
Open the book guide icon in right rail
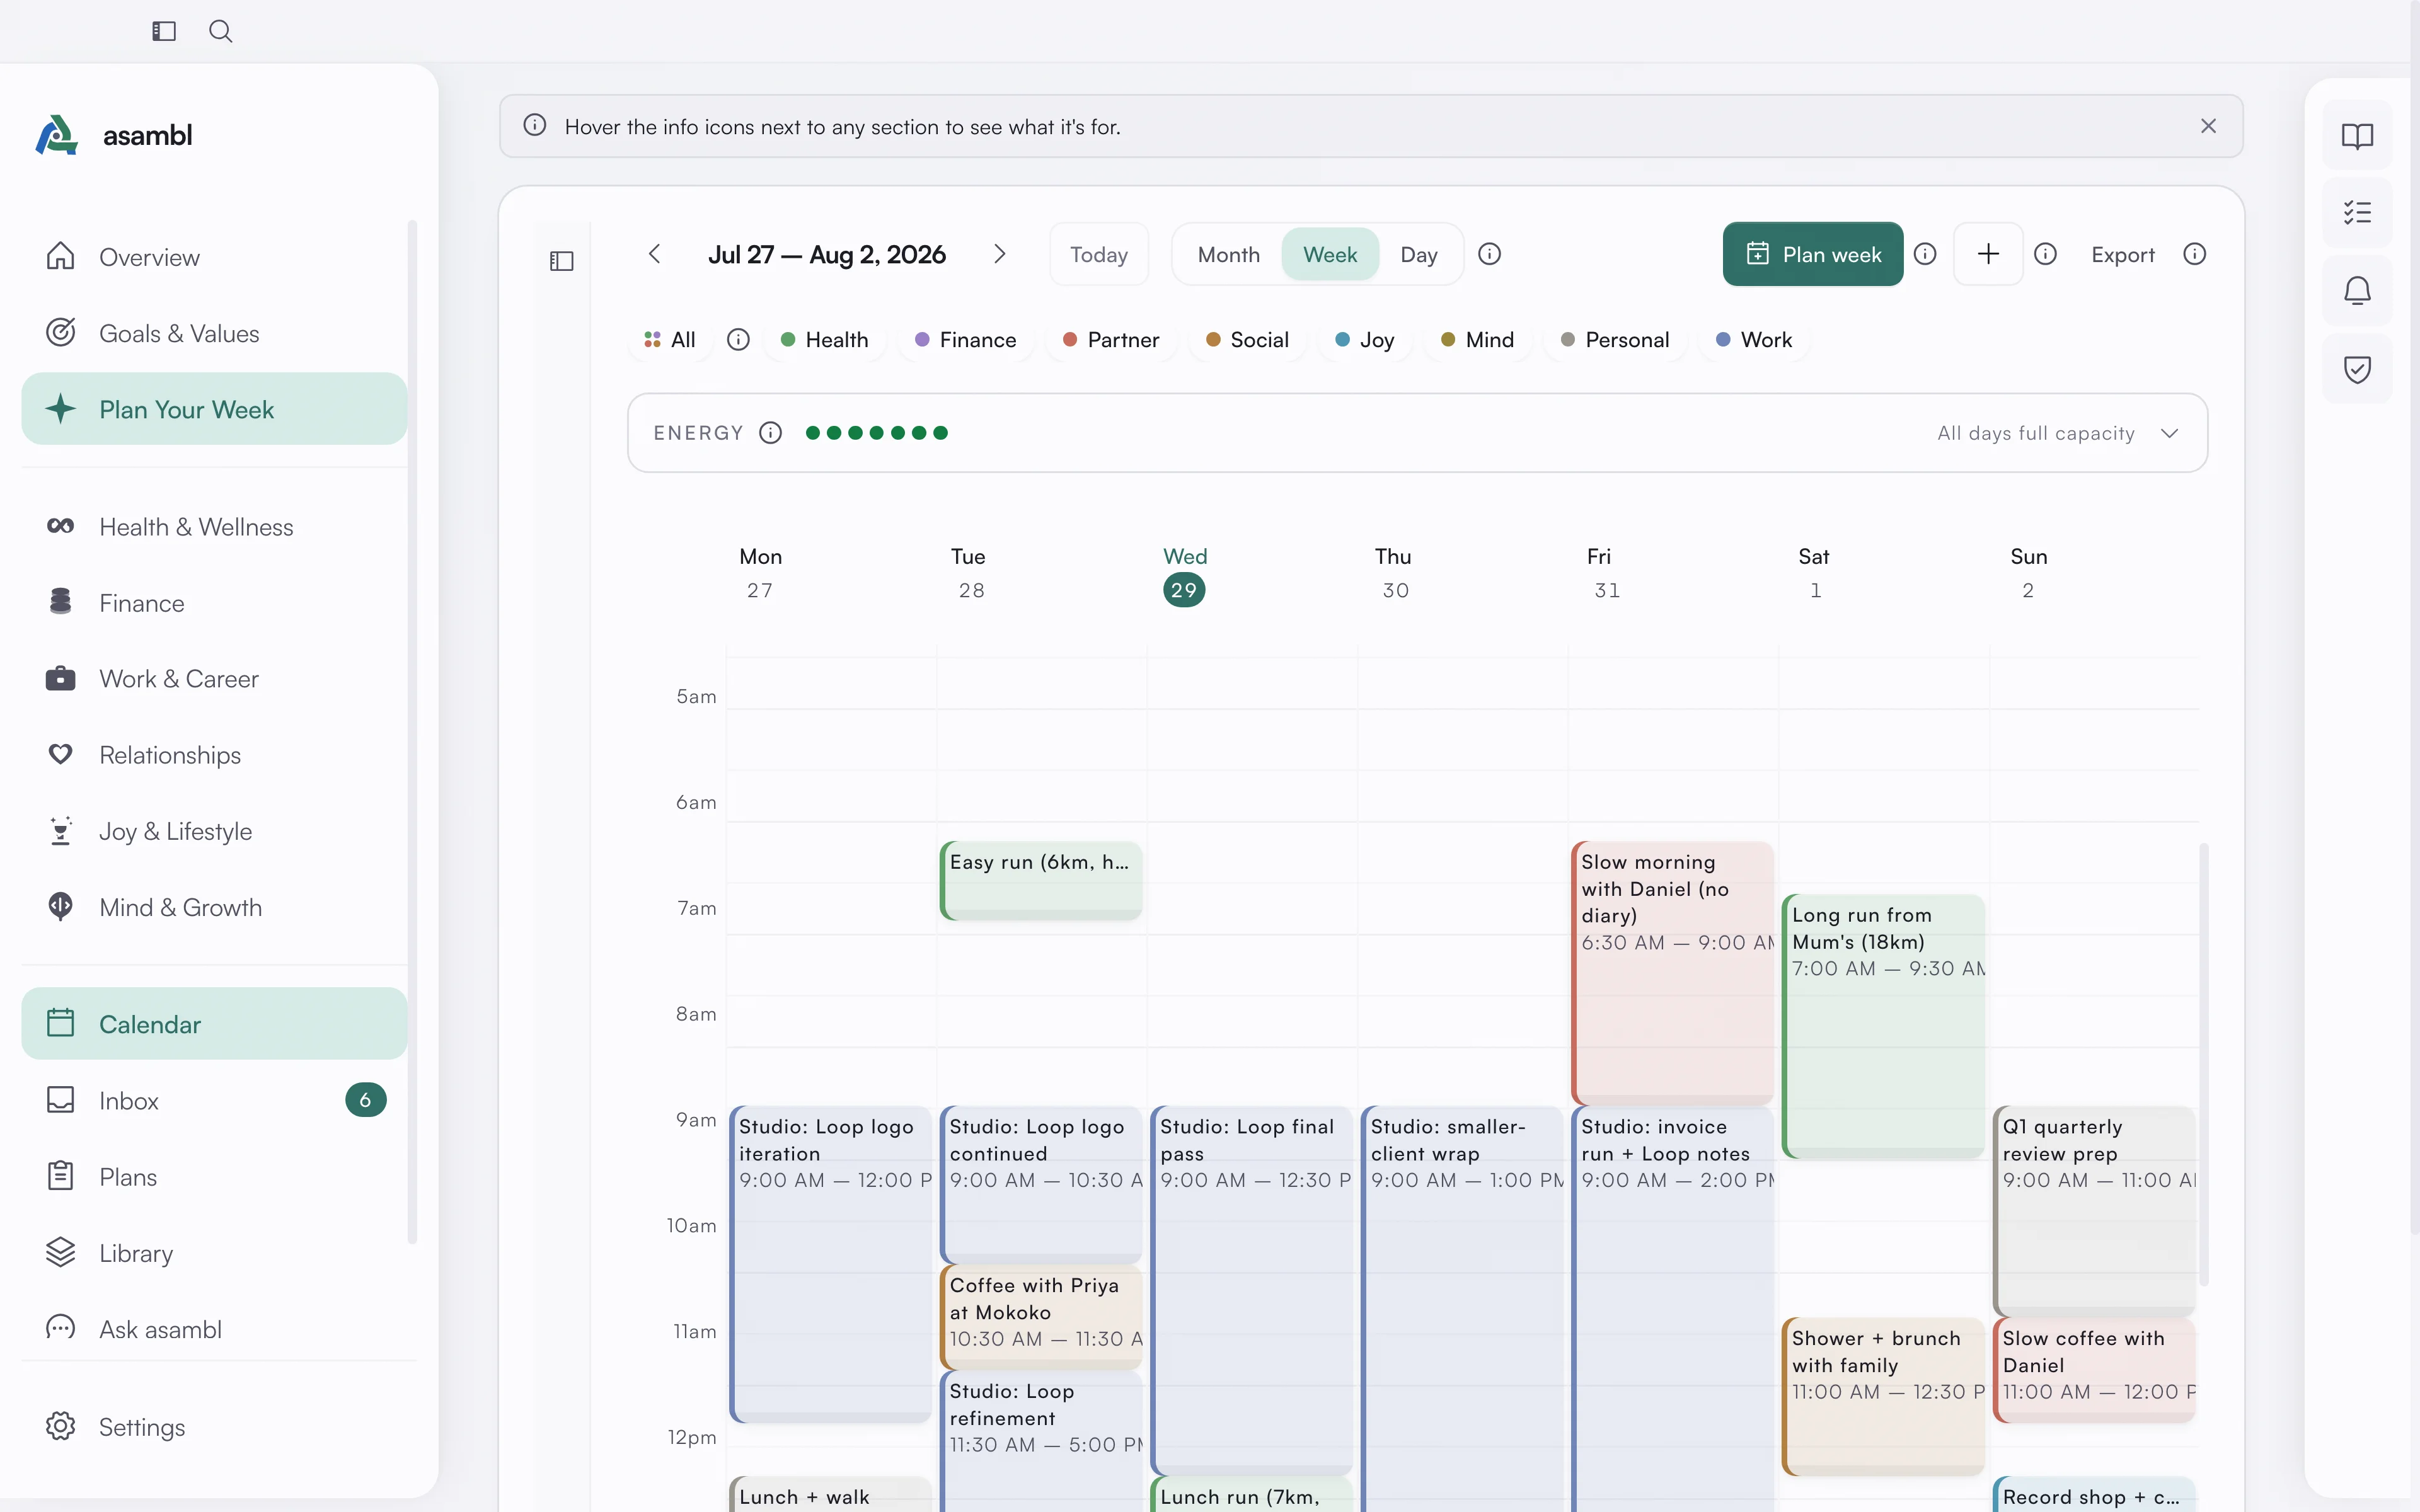(2357, 136)
